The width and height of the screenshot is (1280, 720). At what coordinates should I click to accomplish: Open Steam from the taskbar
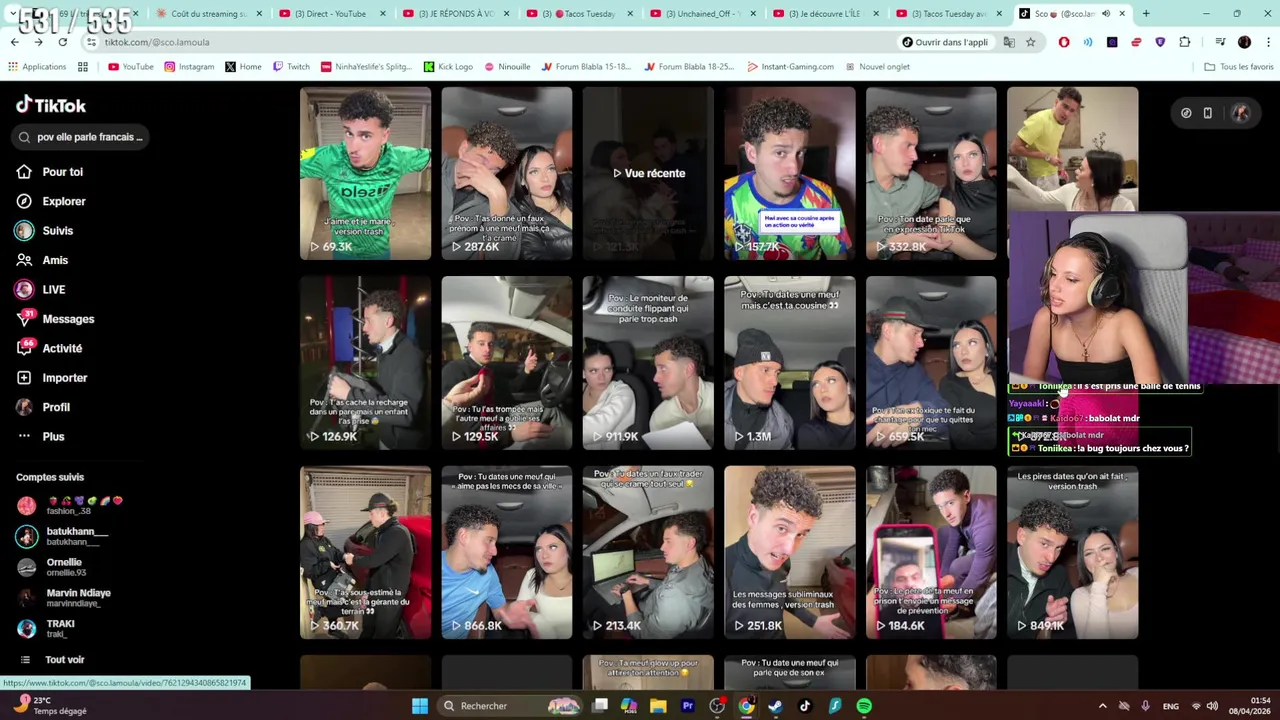(x=775, y=706)
